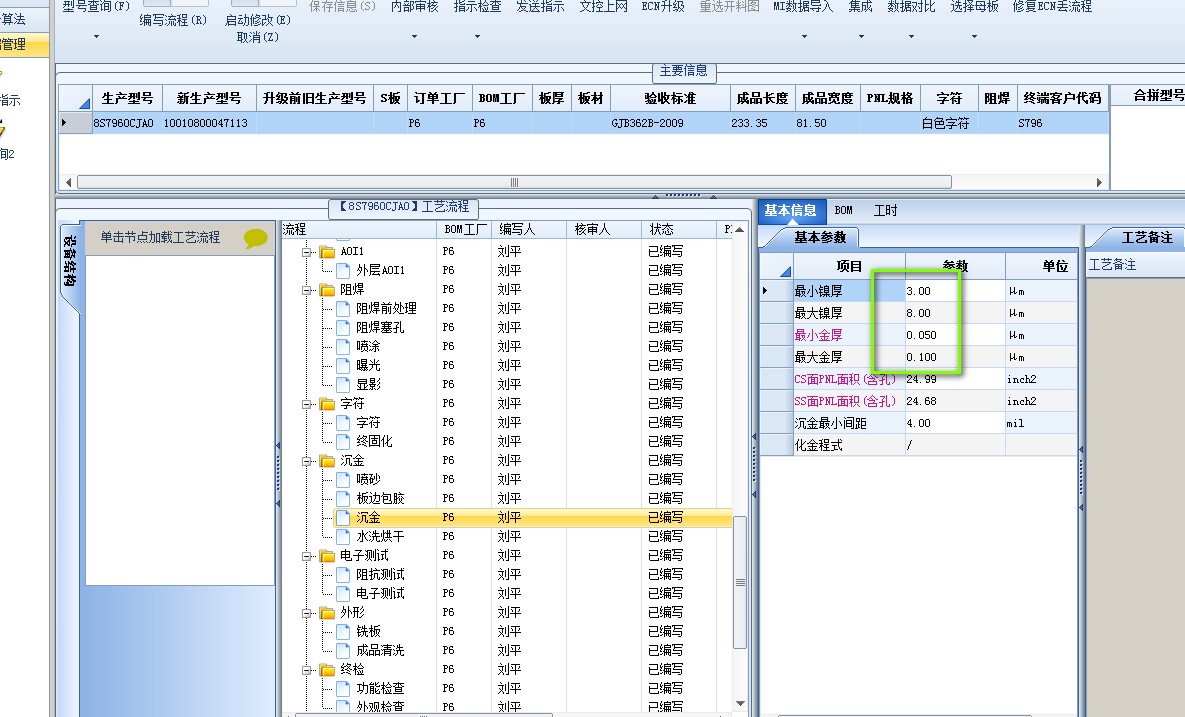1185x717 pixels.
Task: Click the 最小金厚 value 0.050 cell
Action: coord(954,335)
